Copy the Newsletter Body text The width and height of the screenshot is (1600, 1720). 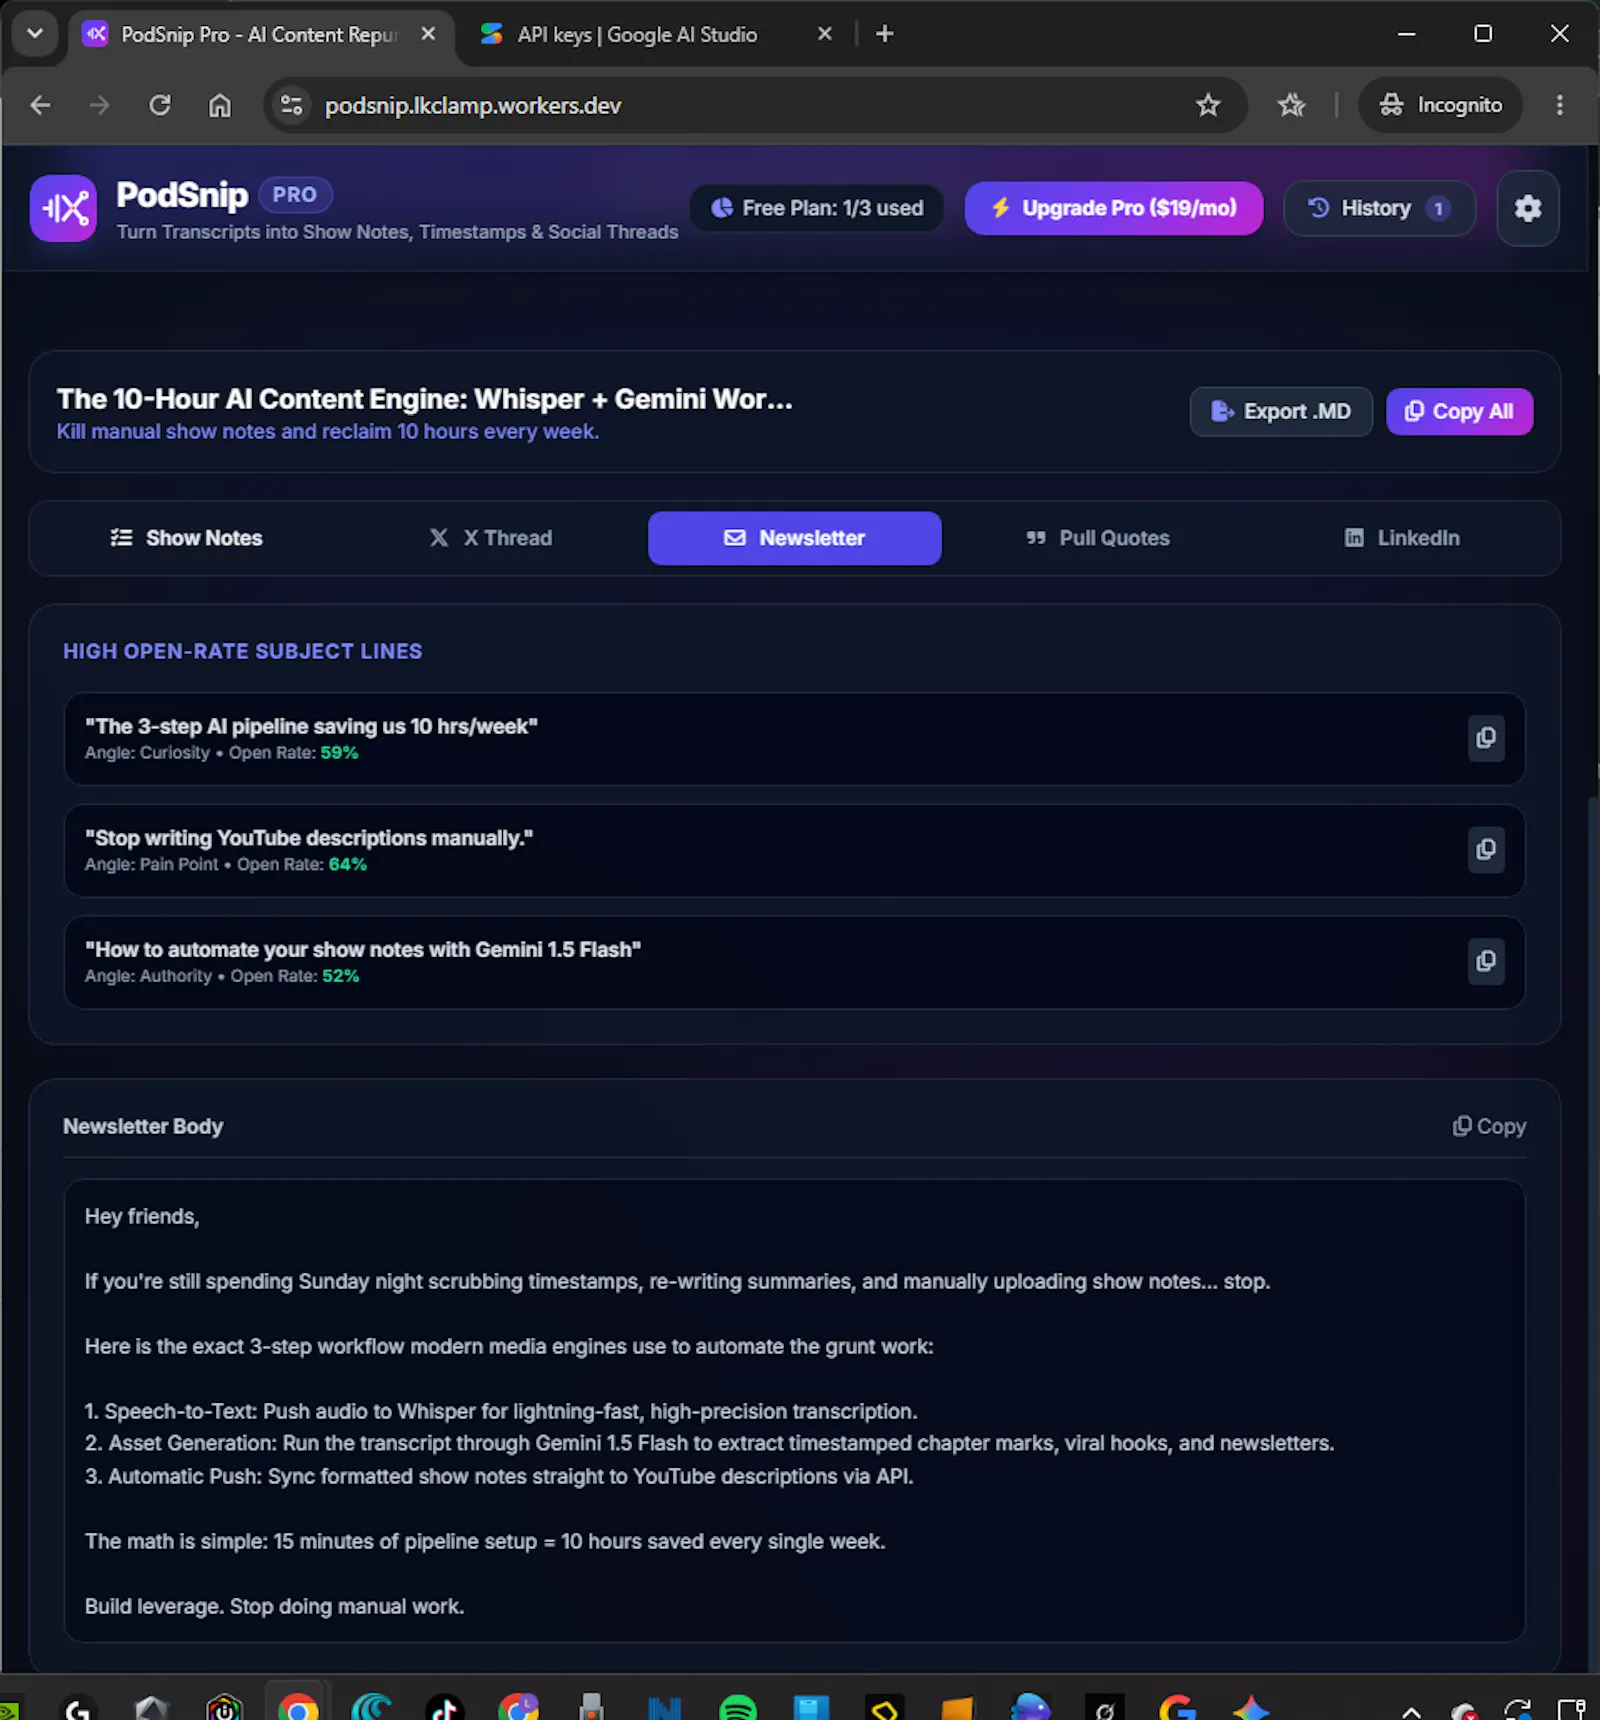1489,1127
